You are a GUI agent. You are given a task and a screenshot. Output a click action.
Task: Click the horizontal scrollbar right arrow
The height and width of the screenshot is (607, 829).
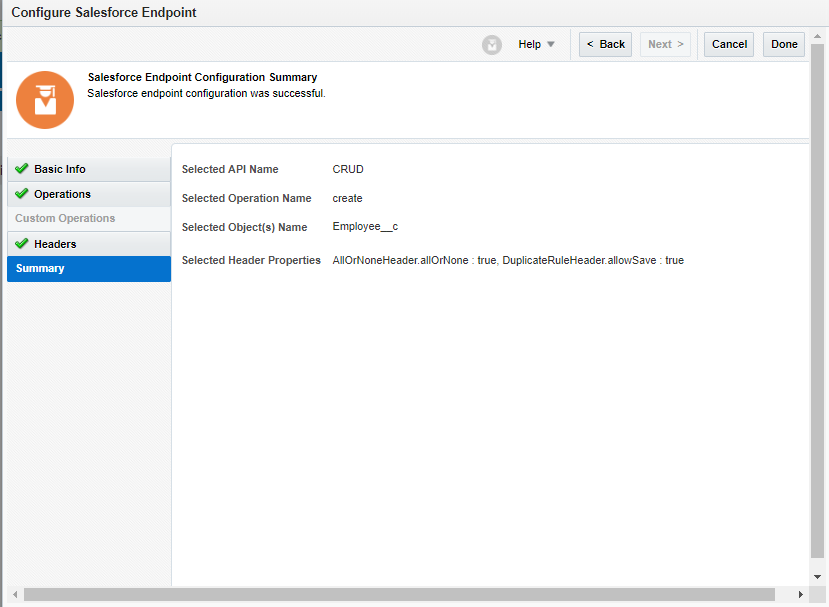click(800, 594)
